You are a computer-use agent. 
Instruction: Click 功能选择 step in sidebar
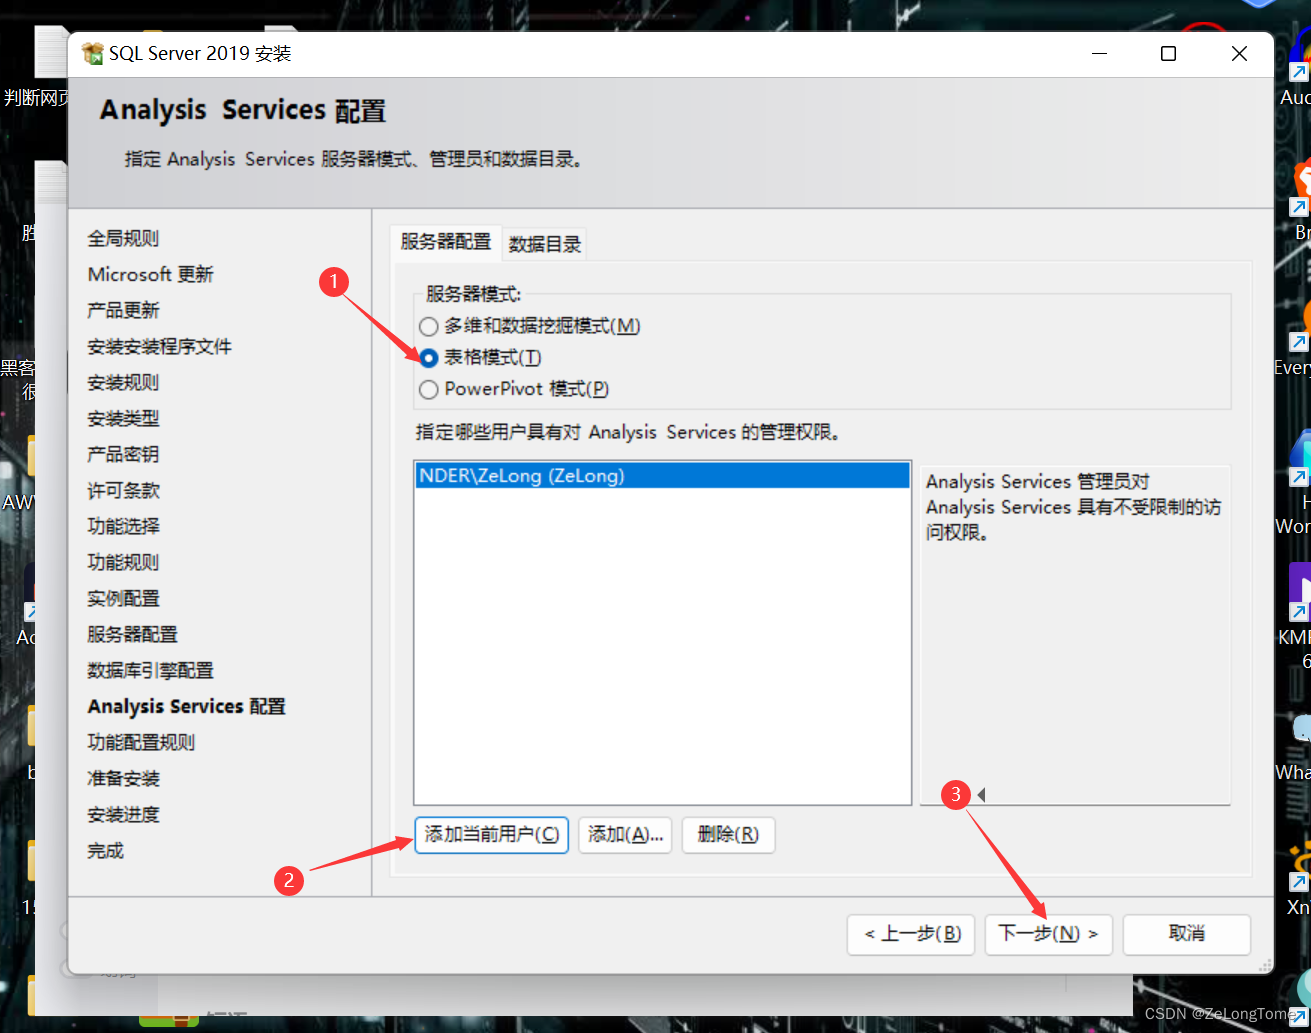pos(123,526)
